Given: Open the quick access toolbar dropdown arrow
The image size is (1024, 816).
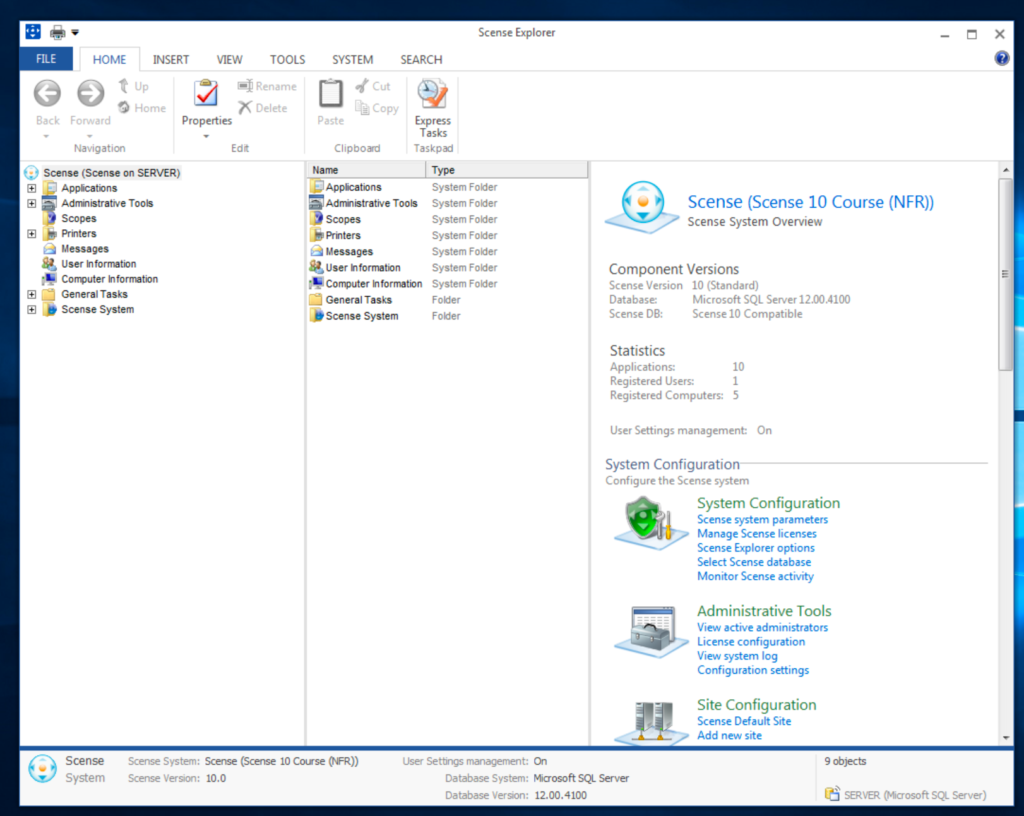Looking at the screenshot, I should pyautogui.click(x=75, y=32).
